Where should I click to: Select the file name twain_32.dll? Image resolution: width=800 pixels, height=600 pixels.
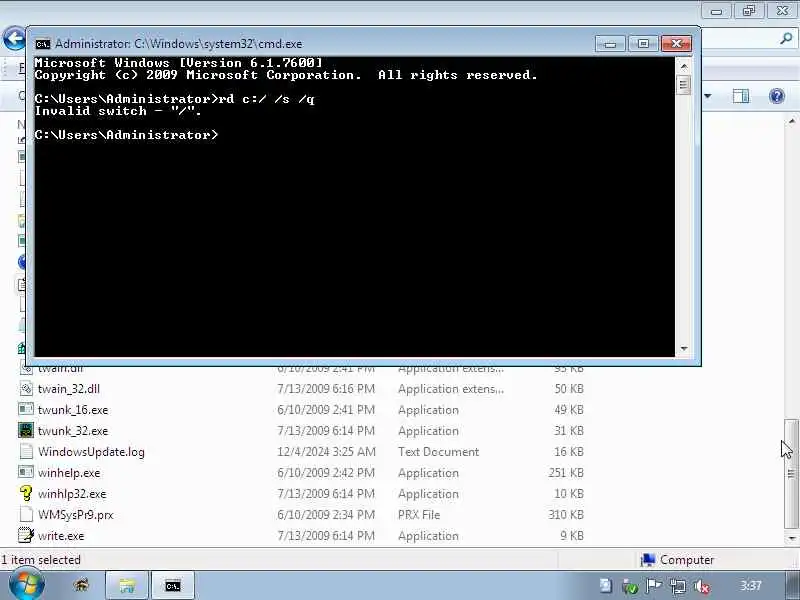[69, 389]
